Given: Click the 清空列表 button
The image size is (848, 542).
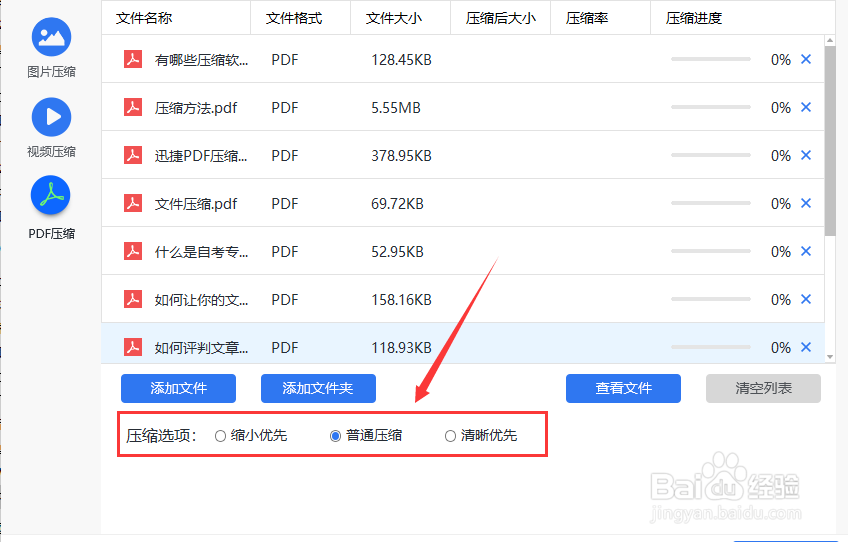Looking at the screenshot, I should (x=763, y=388).
